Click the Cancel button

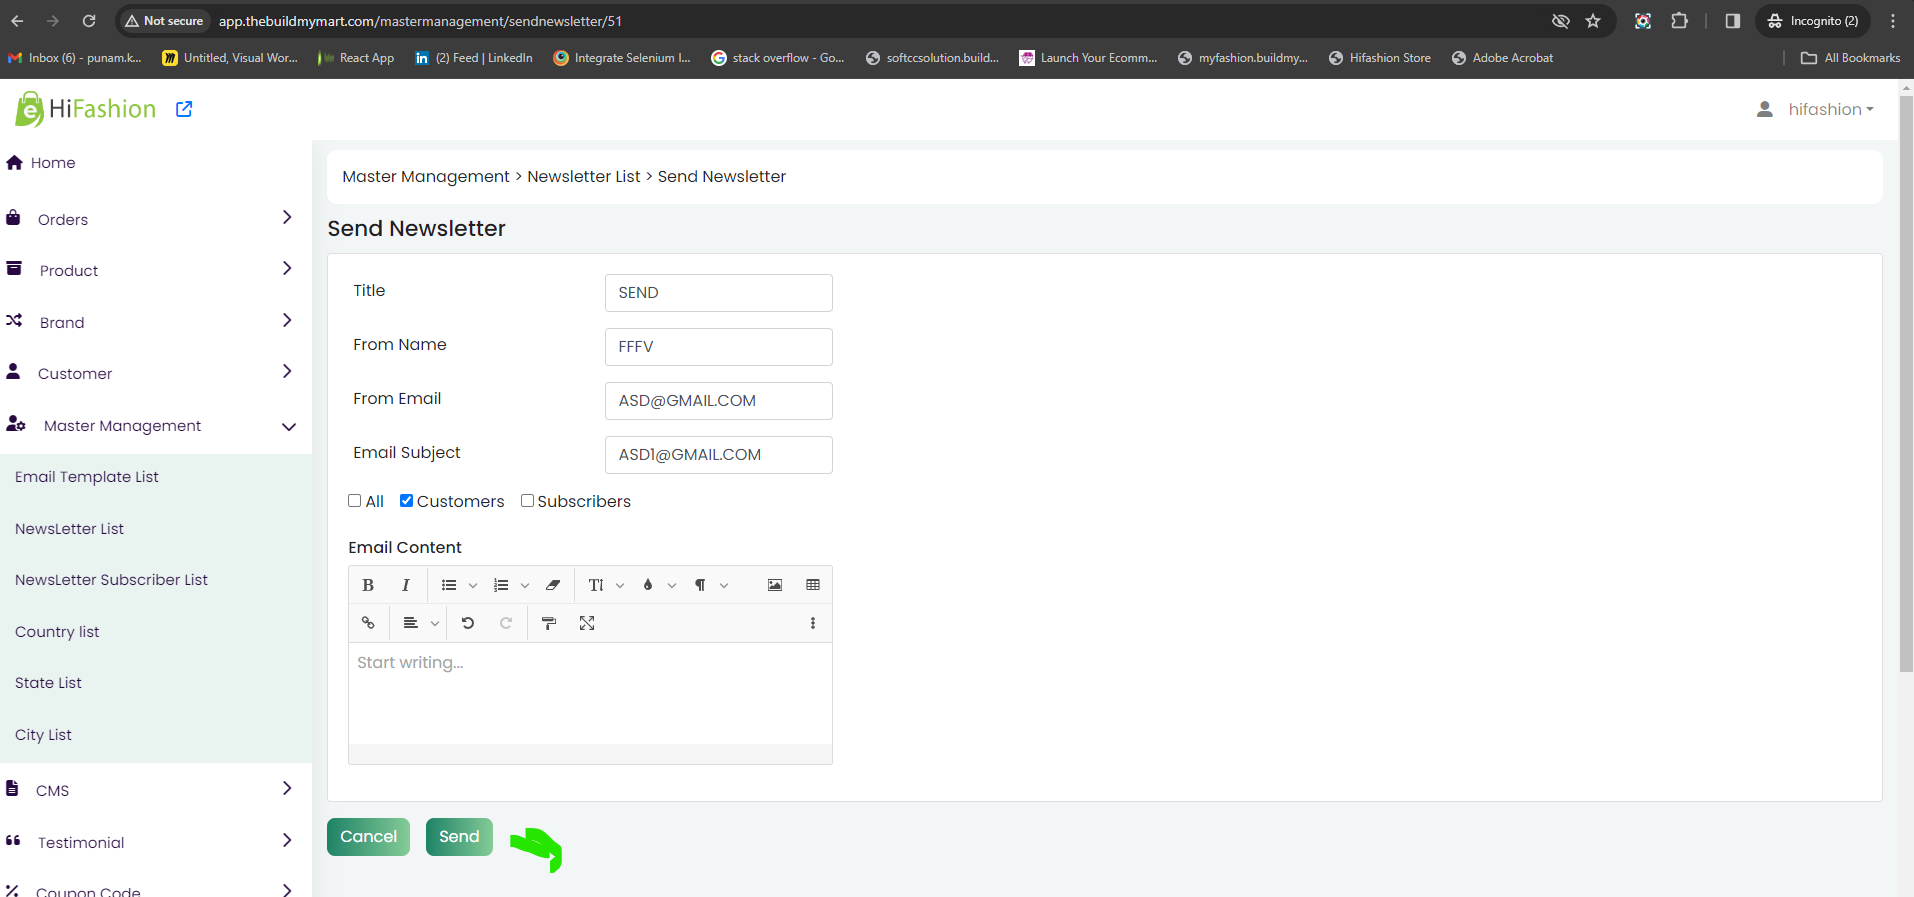[368, 837]
